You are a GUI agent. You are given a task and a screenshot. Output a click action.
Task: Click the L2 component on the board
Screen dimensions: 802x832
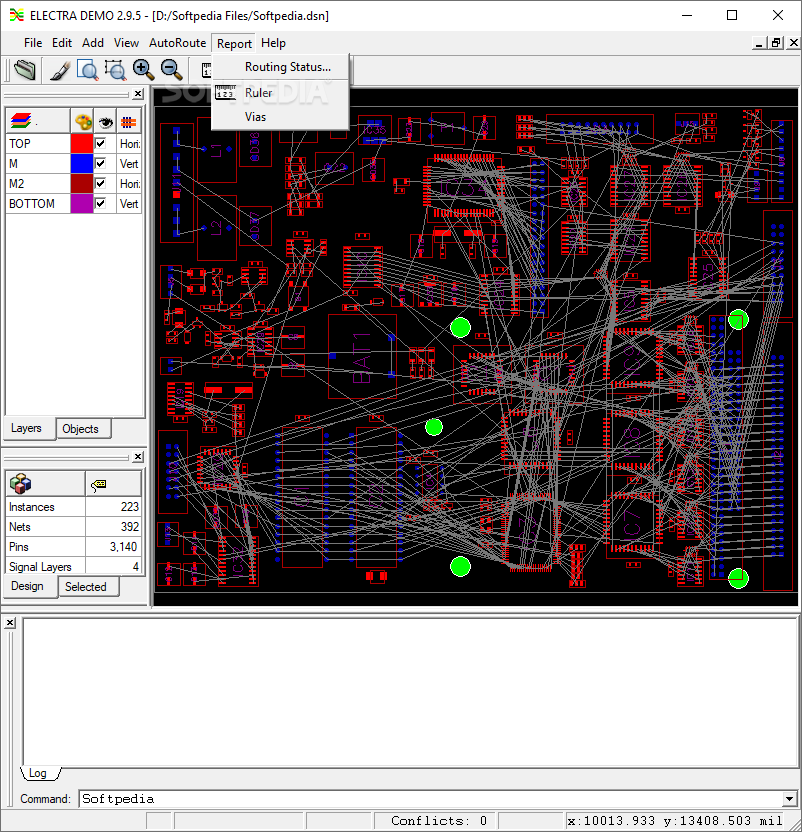pos(217,228)
